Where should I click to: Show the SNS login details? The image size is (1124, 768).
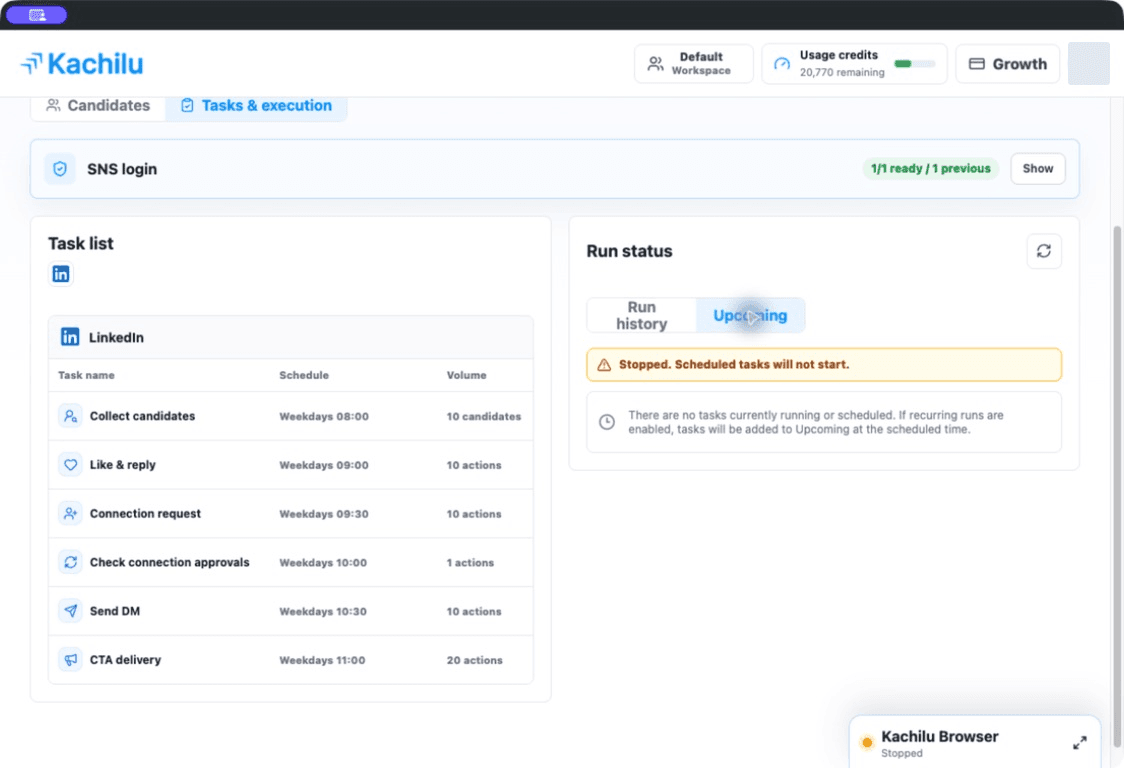point(1037,169)
